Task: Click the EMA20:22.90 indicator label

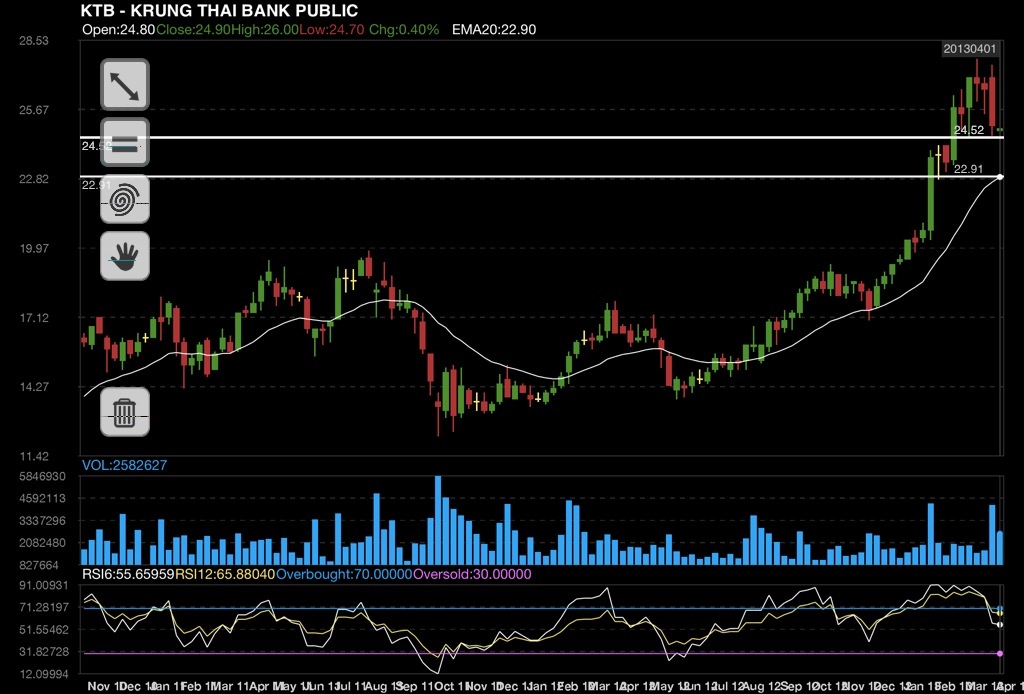Action: click(x=494, y=30)
